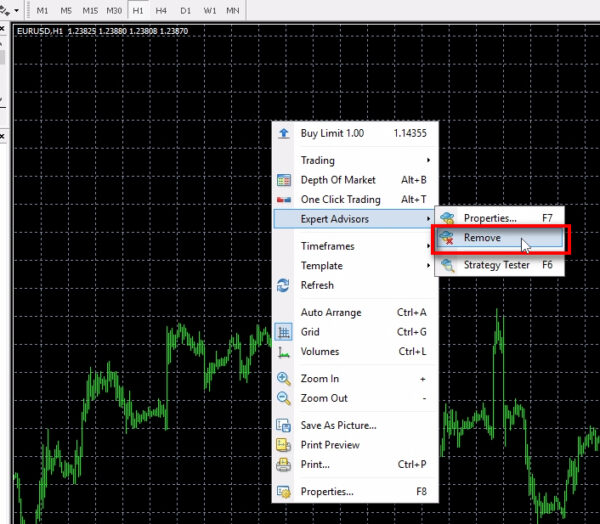Click the Zoom In magnifier icon
600x524 pixels.
[284, 379]
